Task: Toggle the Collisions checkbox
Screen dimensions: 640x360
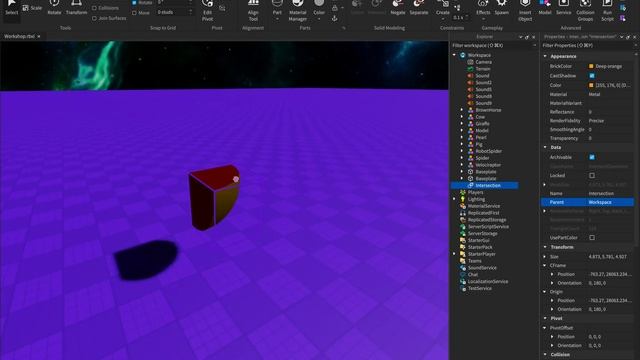Action: click(94, 8)
